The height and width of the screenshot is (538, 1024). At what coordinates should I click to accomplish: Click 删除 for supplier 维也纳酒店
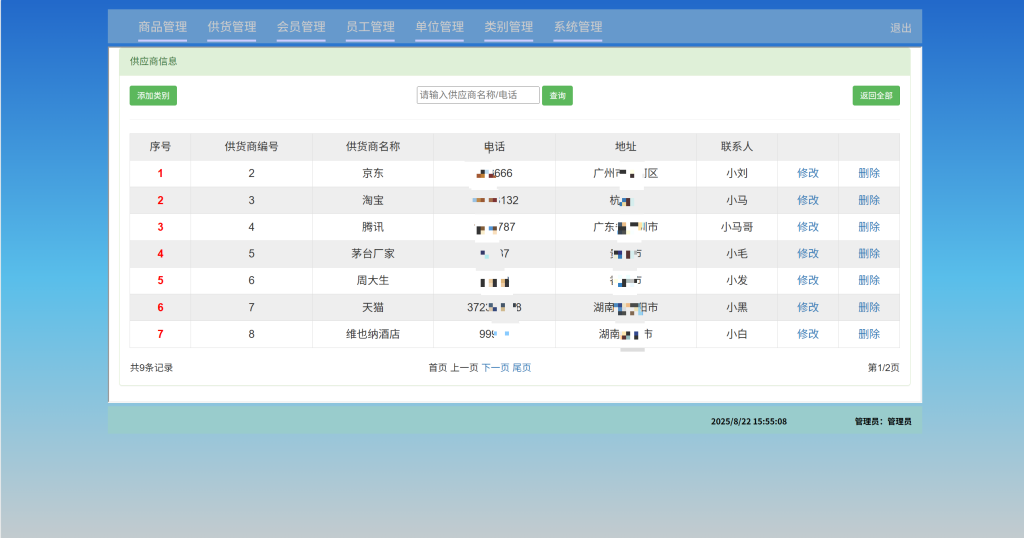point(869,334)
